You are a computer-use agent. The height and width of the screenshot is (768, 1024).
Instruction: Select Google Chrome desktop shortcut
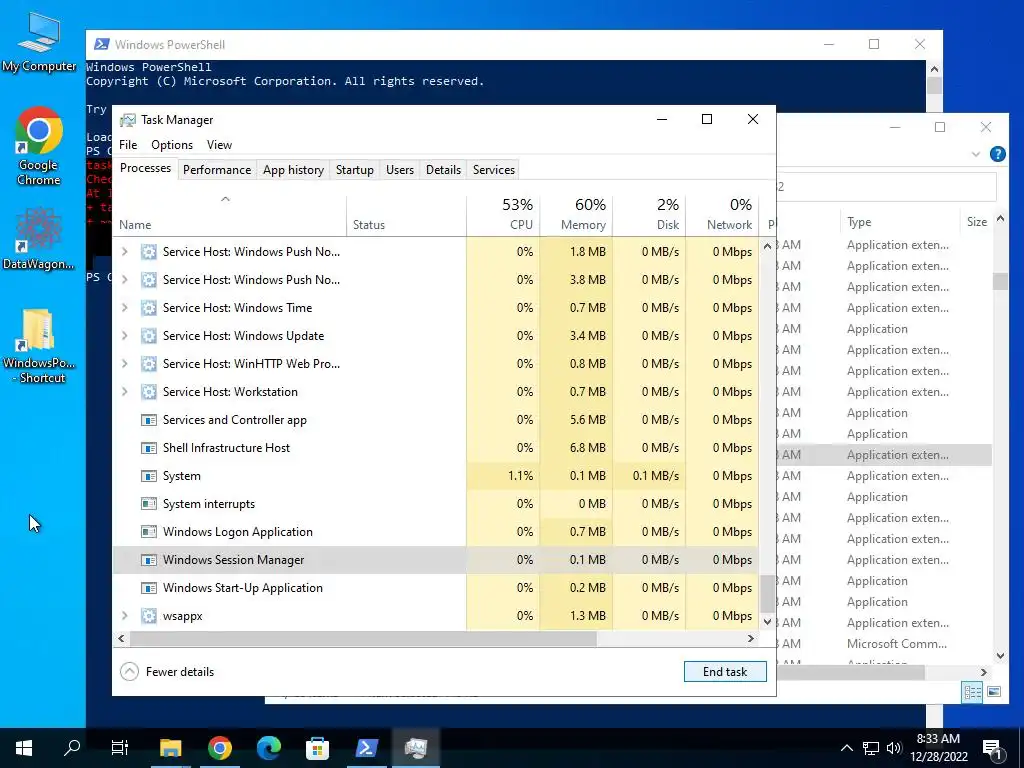pos(39,147)
